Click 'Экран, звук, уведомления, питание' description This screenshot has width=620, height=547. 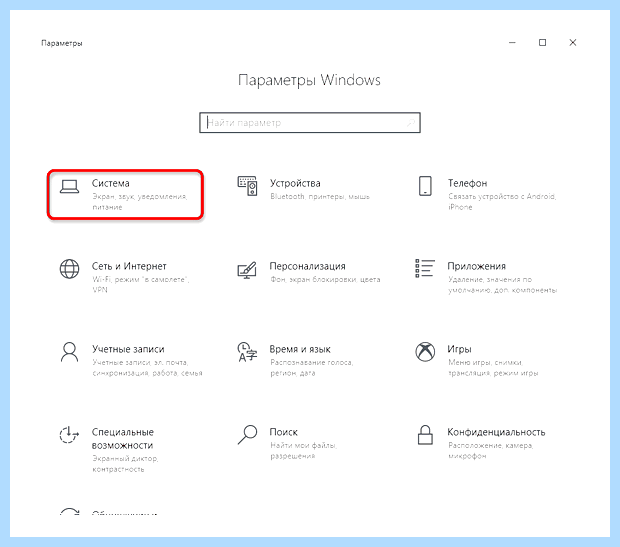pyautogui.click(x=140, y=202)
